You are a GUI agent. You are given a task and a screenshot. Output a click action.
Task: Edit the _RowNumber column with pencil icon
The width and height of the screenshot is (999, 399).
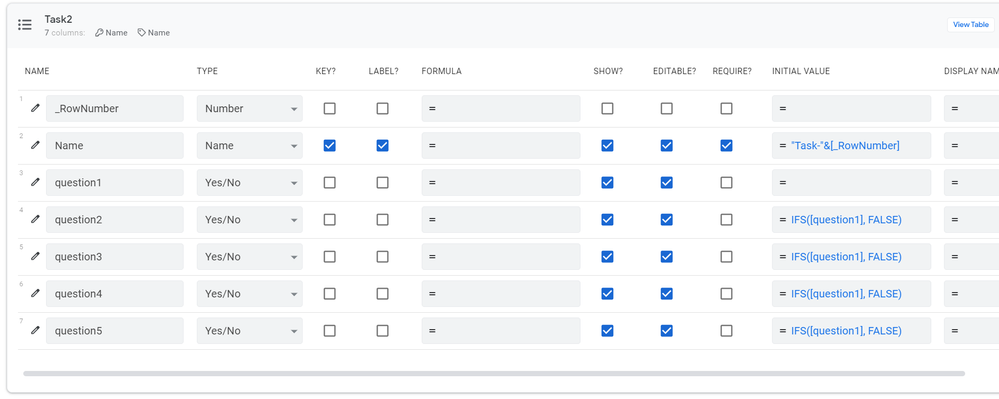coord(36,108)
